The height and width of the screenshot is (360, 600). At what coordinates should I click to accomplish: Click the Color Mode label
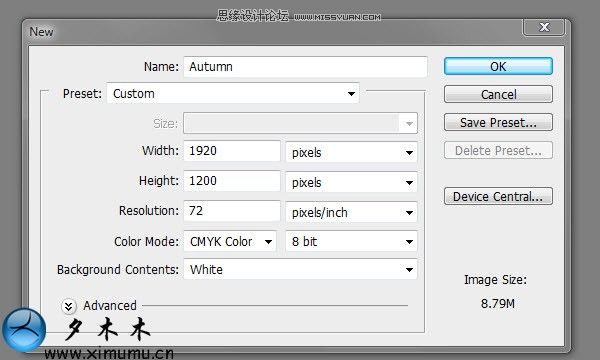coord(146,242)
